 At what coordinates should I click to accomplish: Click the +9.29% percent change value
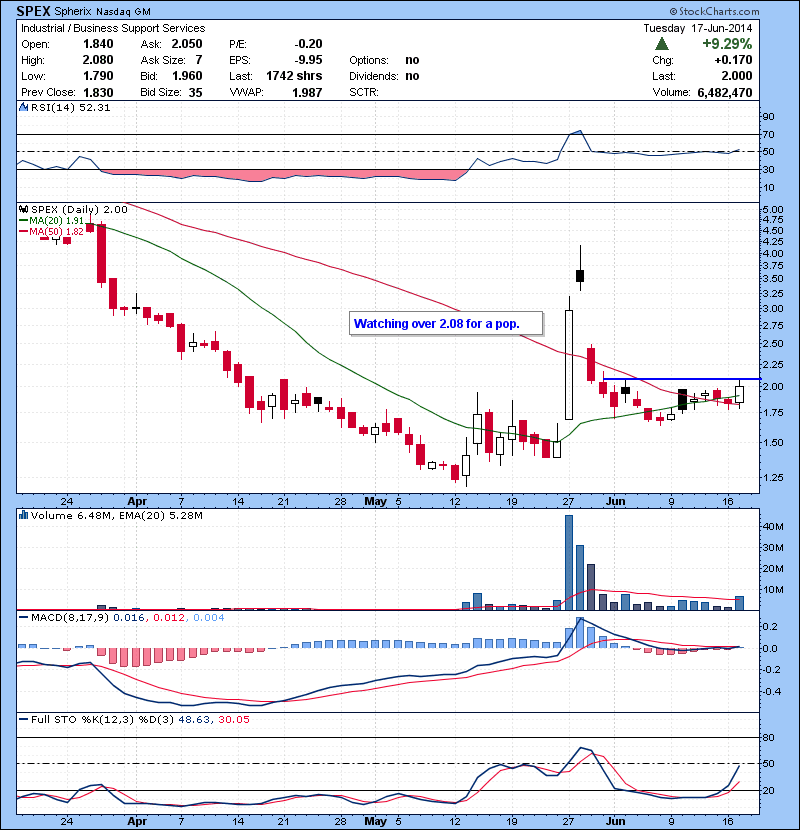[727, 45]
